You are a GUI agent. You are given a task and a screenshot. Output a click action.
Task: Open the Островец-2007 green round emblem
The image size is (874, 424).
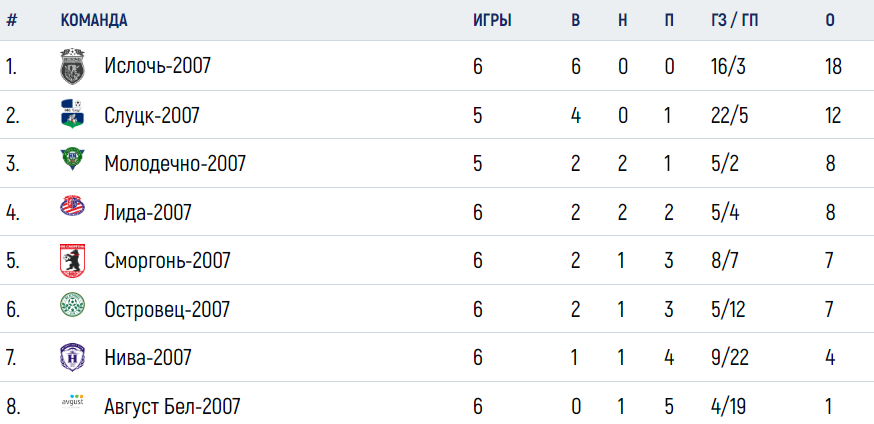[x=72, y=305]
